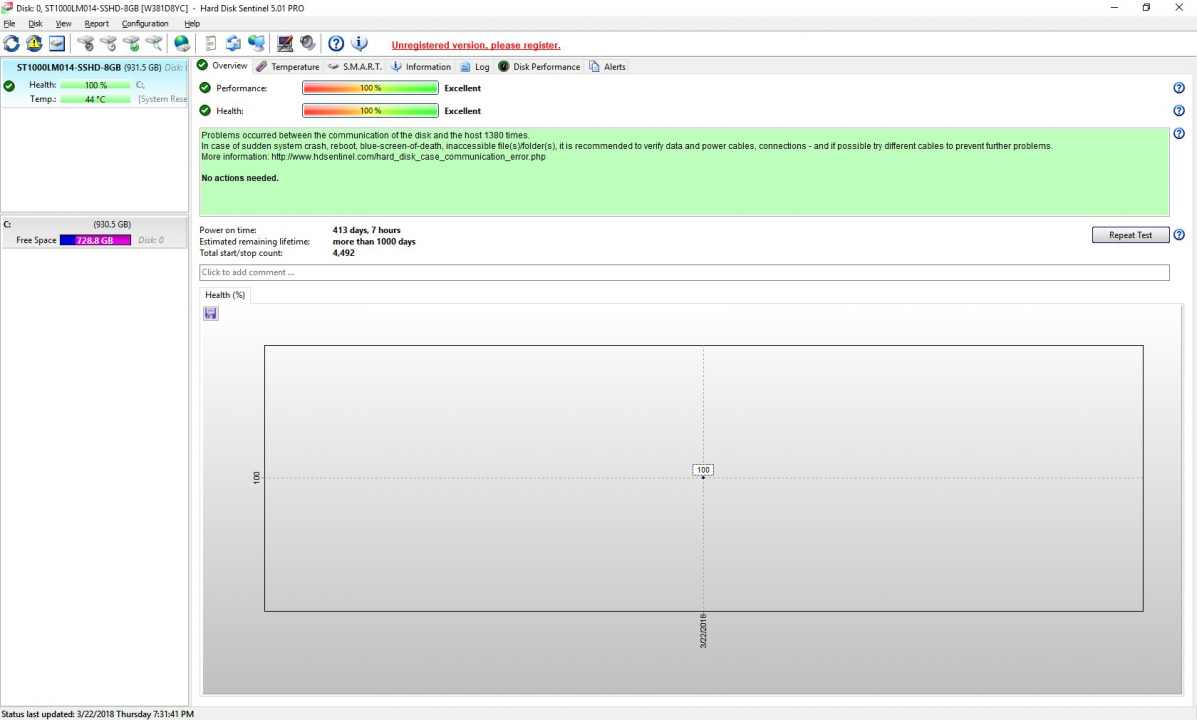Select the ST1000LM014-SSHD-8GB disk entry
This screenshot has width=1197, height=720.
[95, 83]
